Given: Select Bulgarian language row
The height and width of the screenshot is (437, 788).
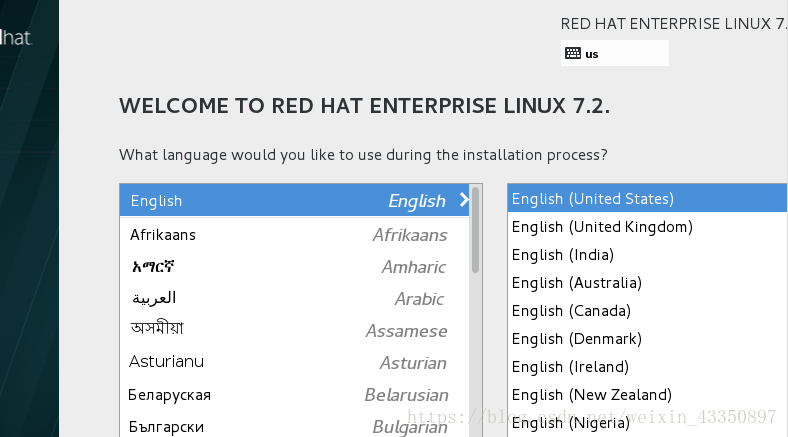Looking at the screenshot, I should click(x=294, y=425).
